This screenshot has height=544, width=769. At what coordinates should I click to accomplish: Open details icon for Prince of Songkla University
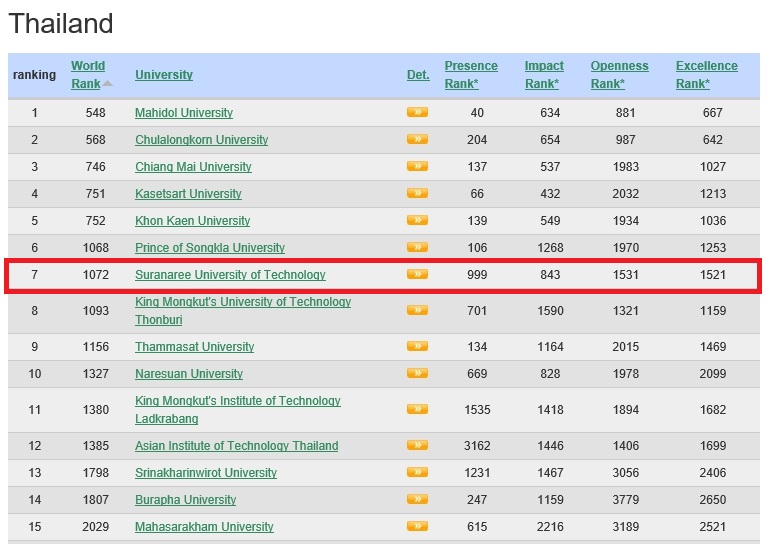[x=417, y=247]
